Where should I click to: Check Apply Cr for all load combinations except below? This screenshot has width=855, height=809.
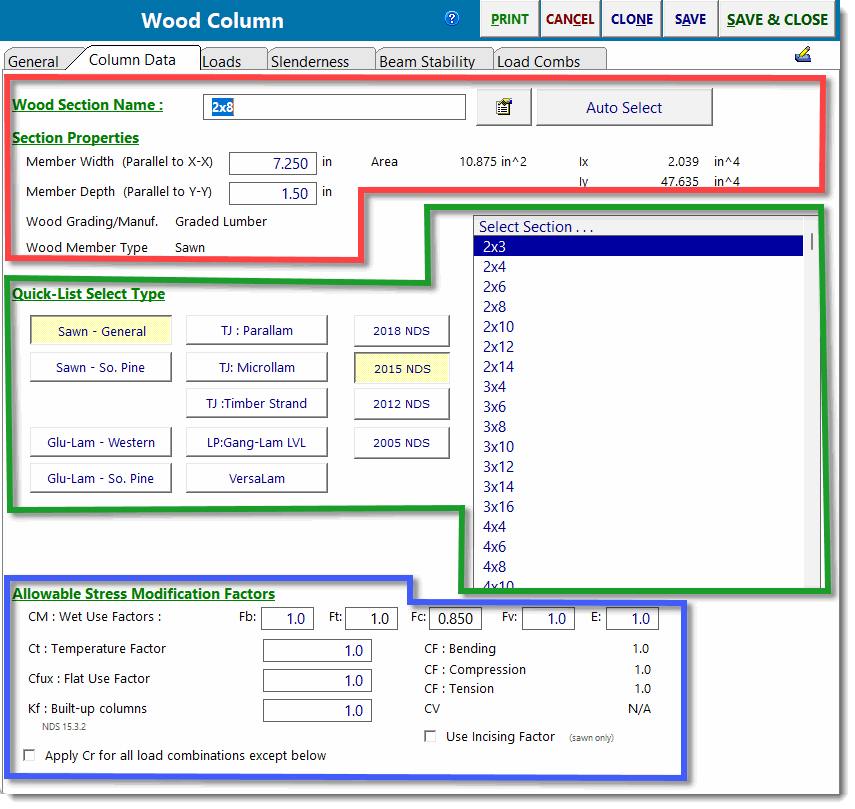[29, 755]
